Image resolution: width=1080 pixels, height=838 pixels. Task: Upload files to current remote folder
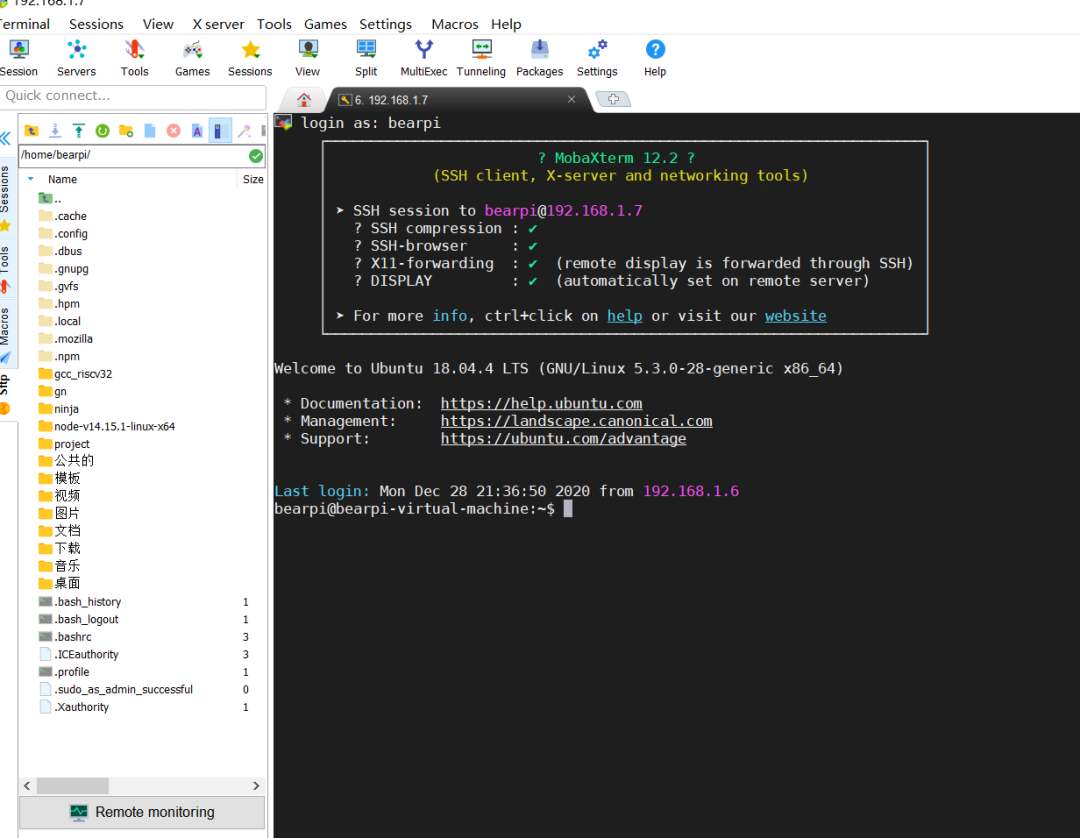(x=78, y=131)
